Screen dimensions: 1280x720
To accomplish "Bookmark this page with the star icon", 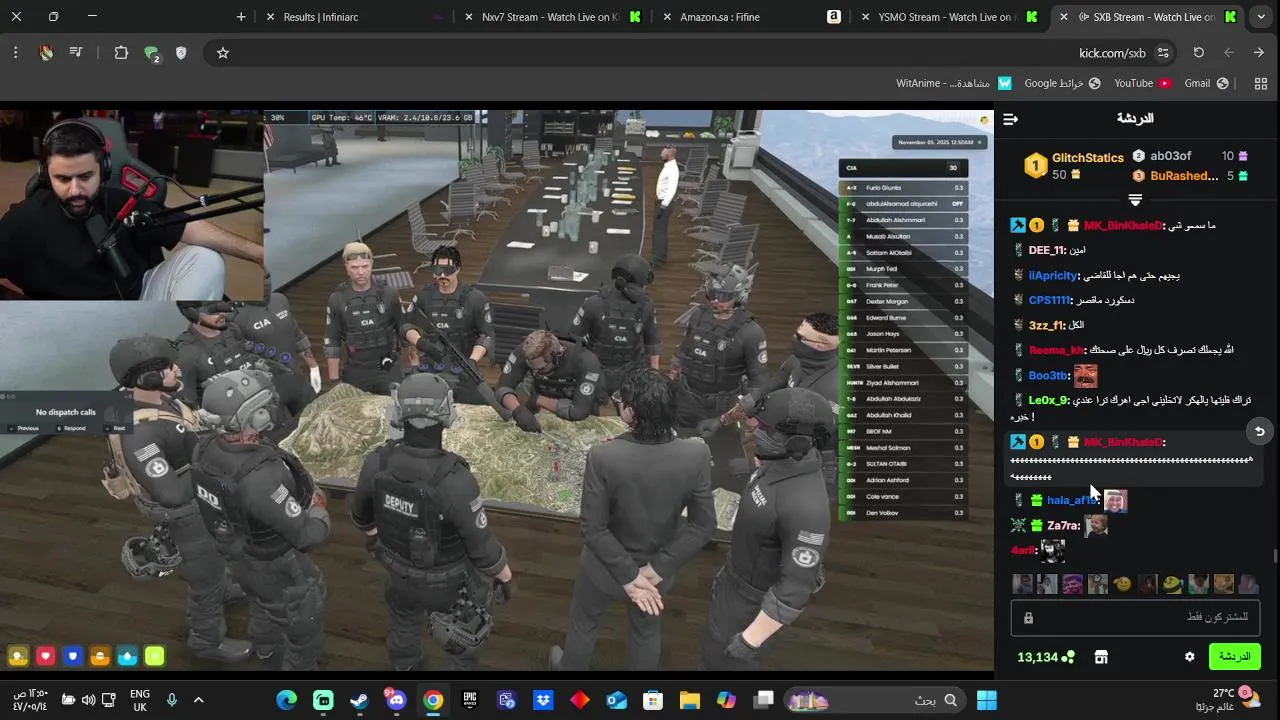I will pyautogui.click(x=223, y=53).
